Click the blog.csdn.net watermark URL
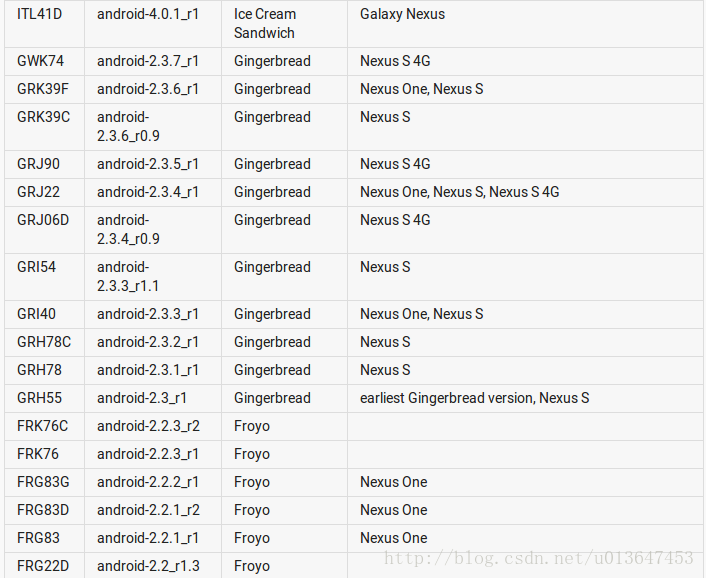The height and width of the screenshot is (578, 706). pos(539,558)
